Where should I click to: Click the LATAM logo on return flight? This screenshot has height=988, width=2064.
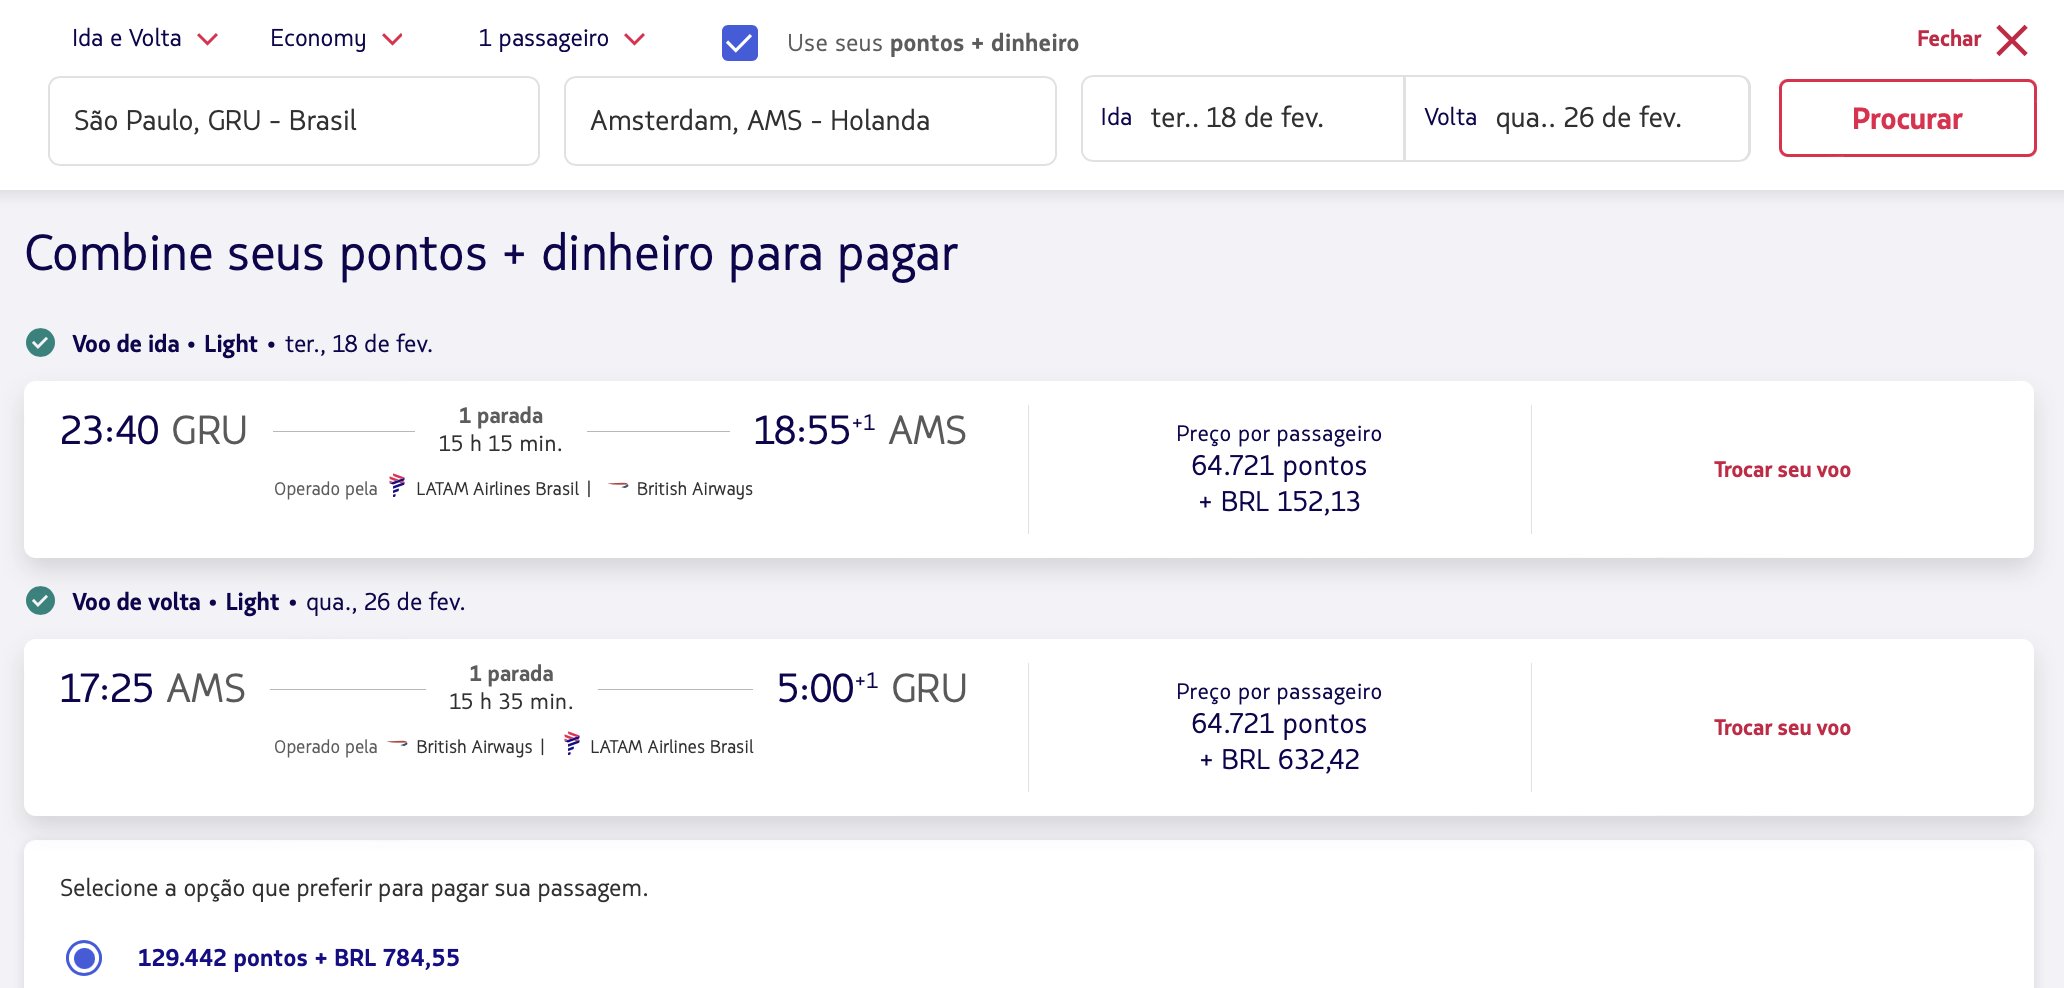coord(571,744)
